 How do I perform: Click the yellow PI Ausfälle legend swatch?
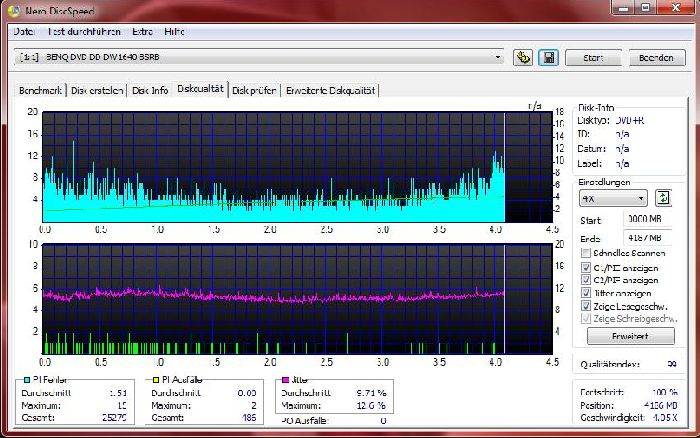[156, 380]
